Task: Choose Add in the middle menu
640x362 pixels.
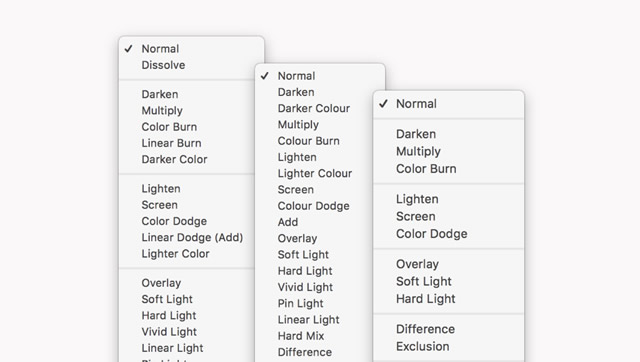Action: (288, 222)
